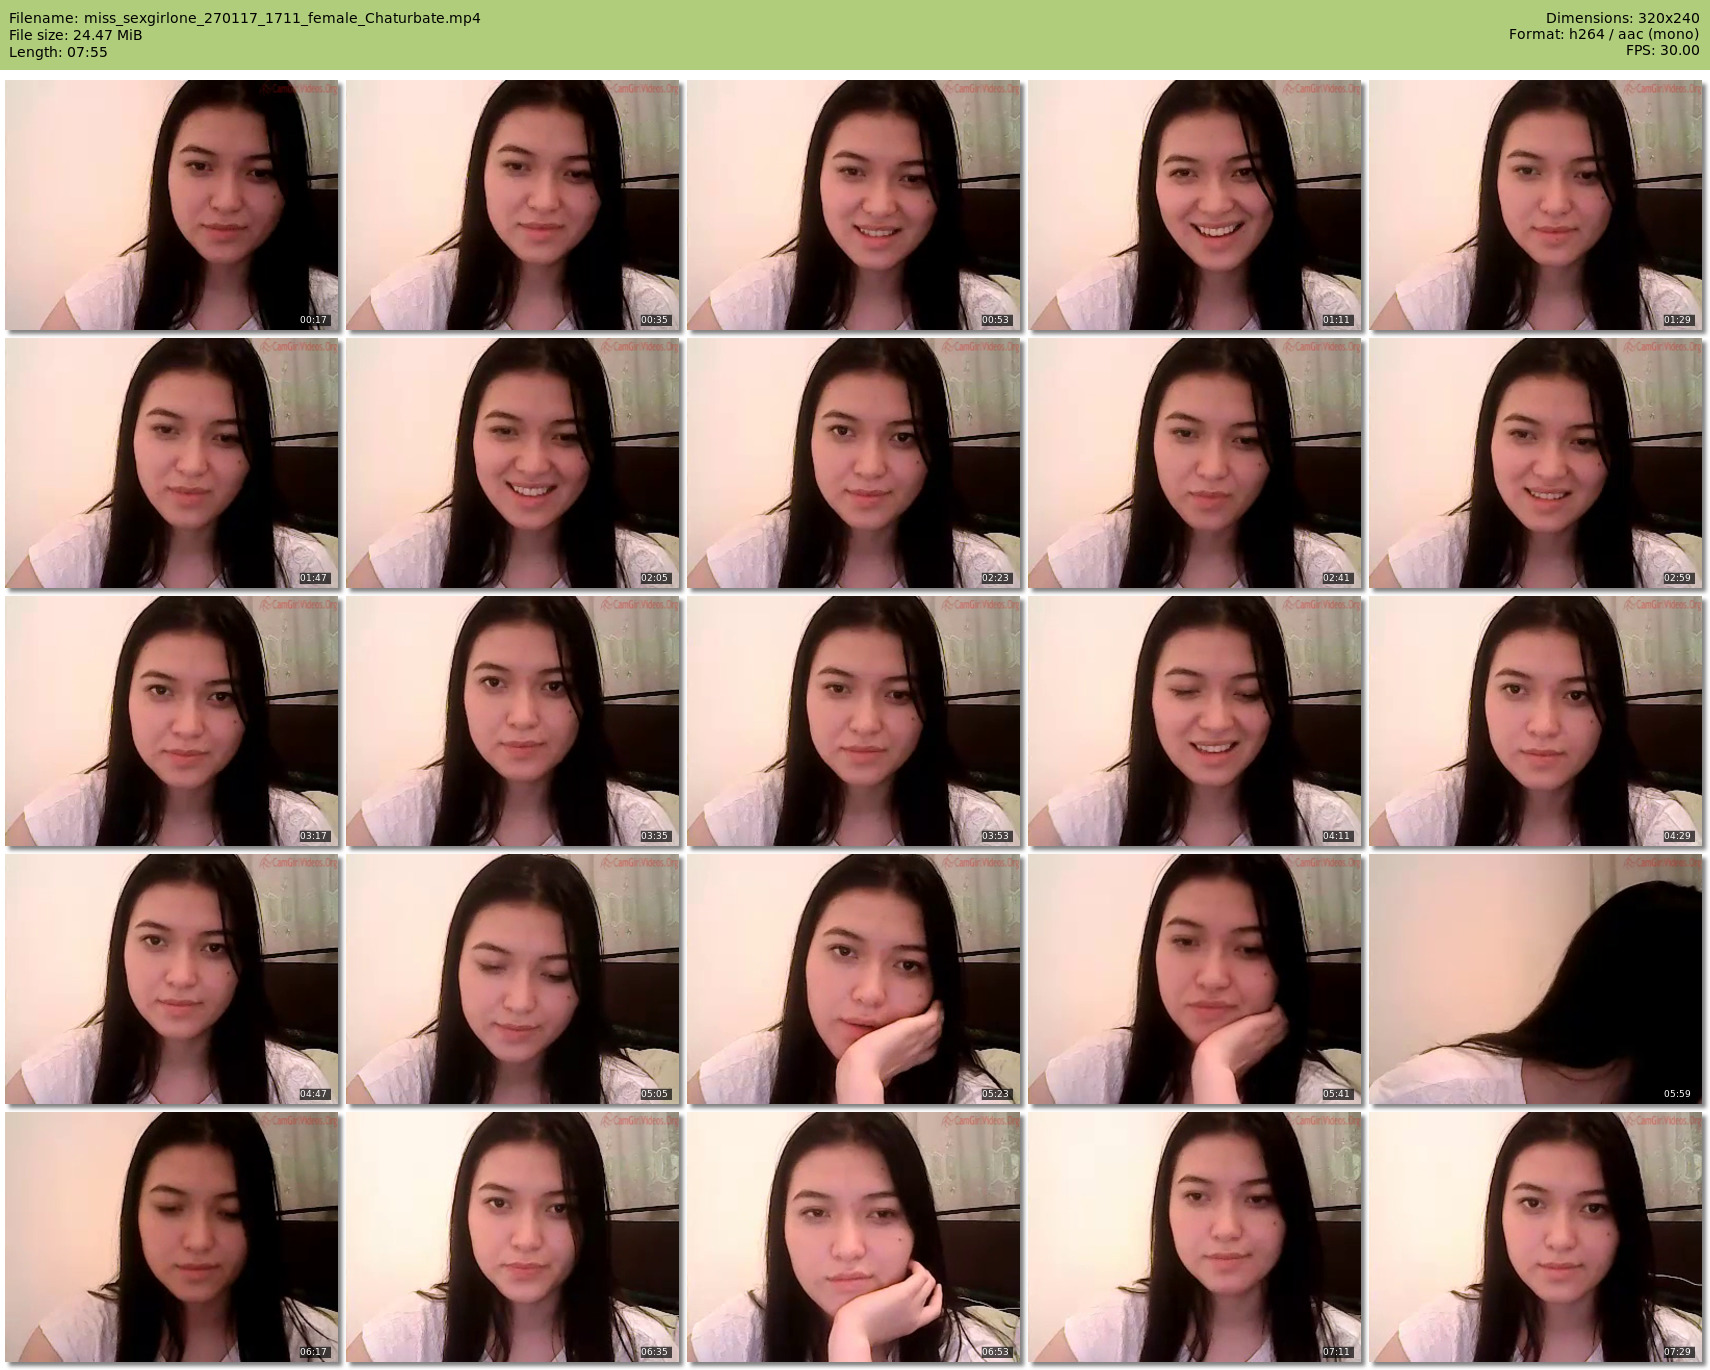Select the "FPS: 30.00" text
This screenshot has width=1710, height=1370.
point(1663,51)
